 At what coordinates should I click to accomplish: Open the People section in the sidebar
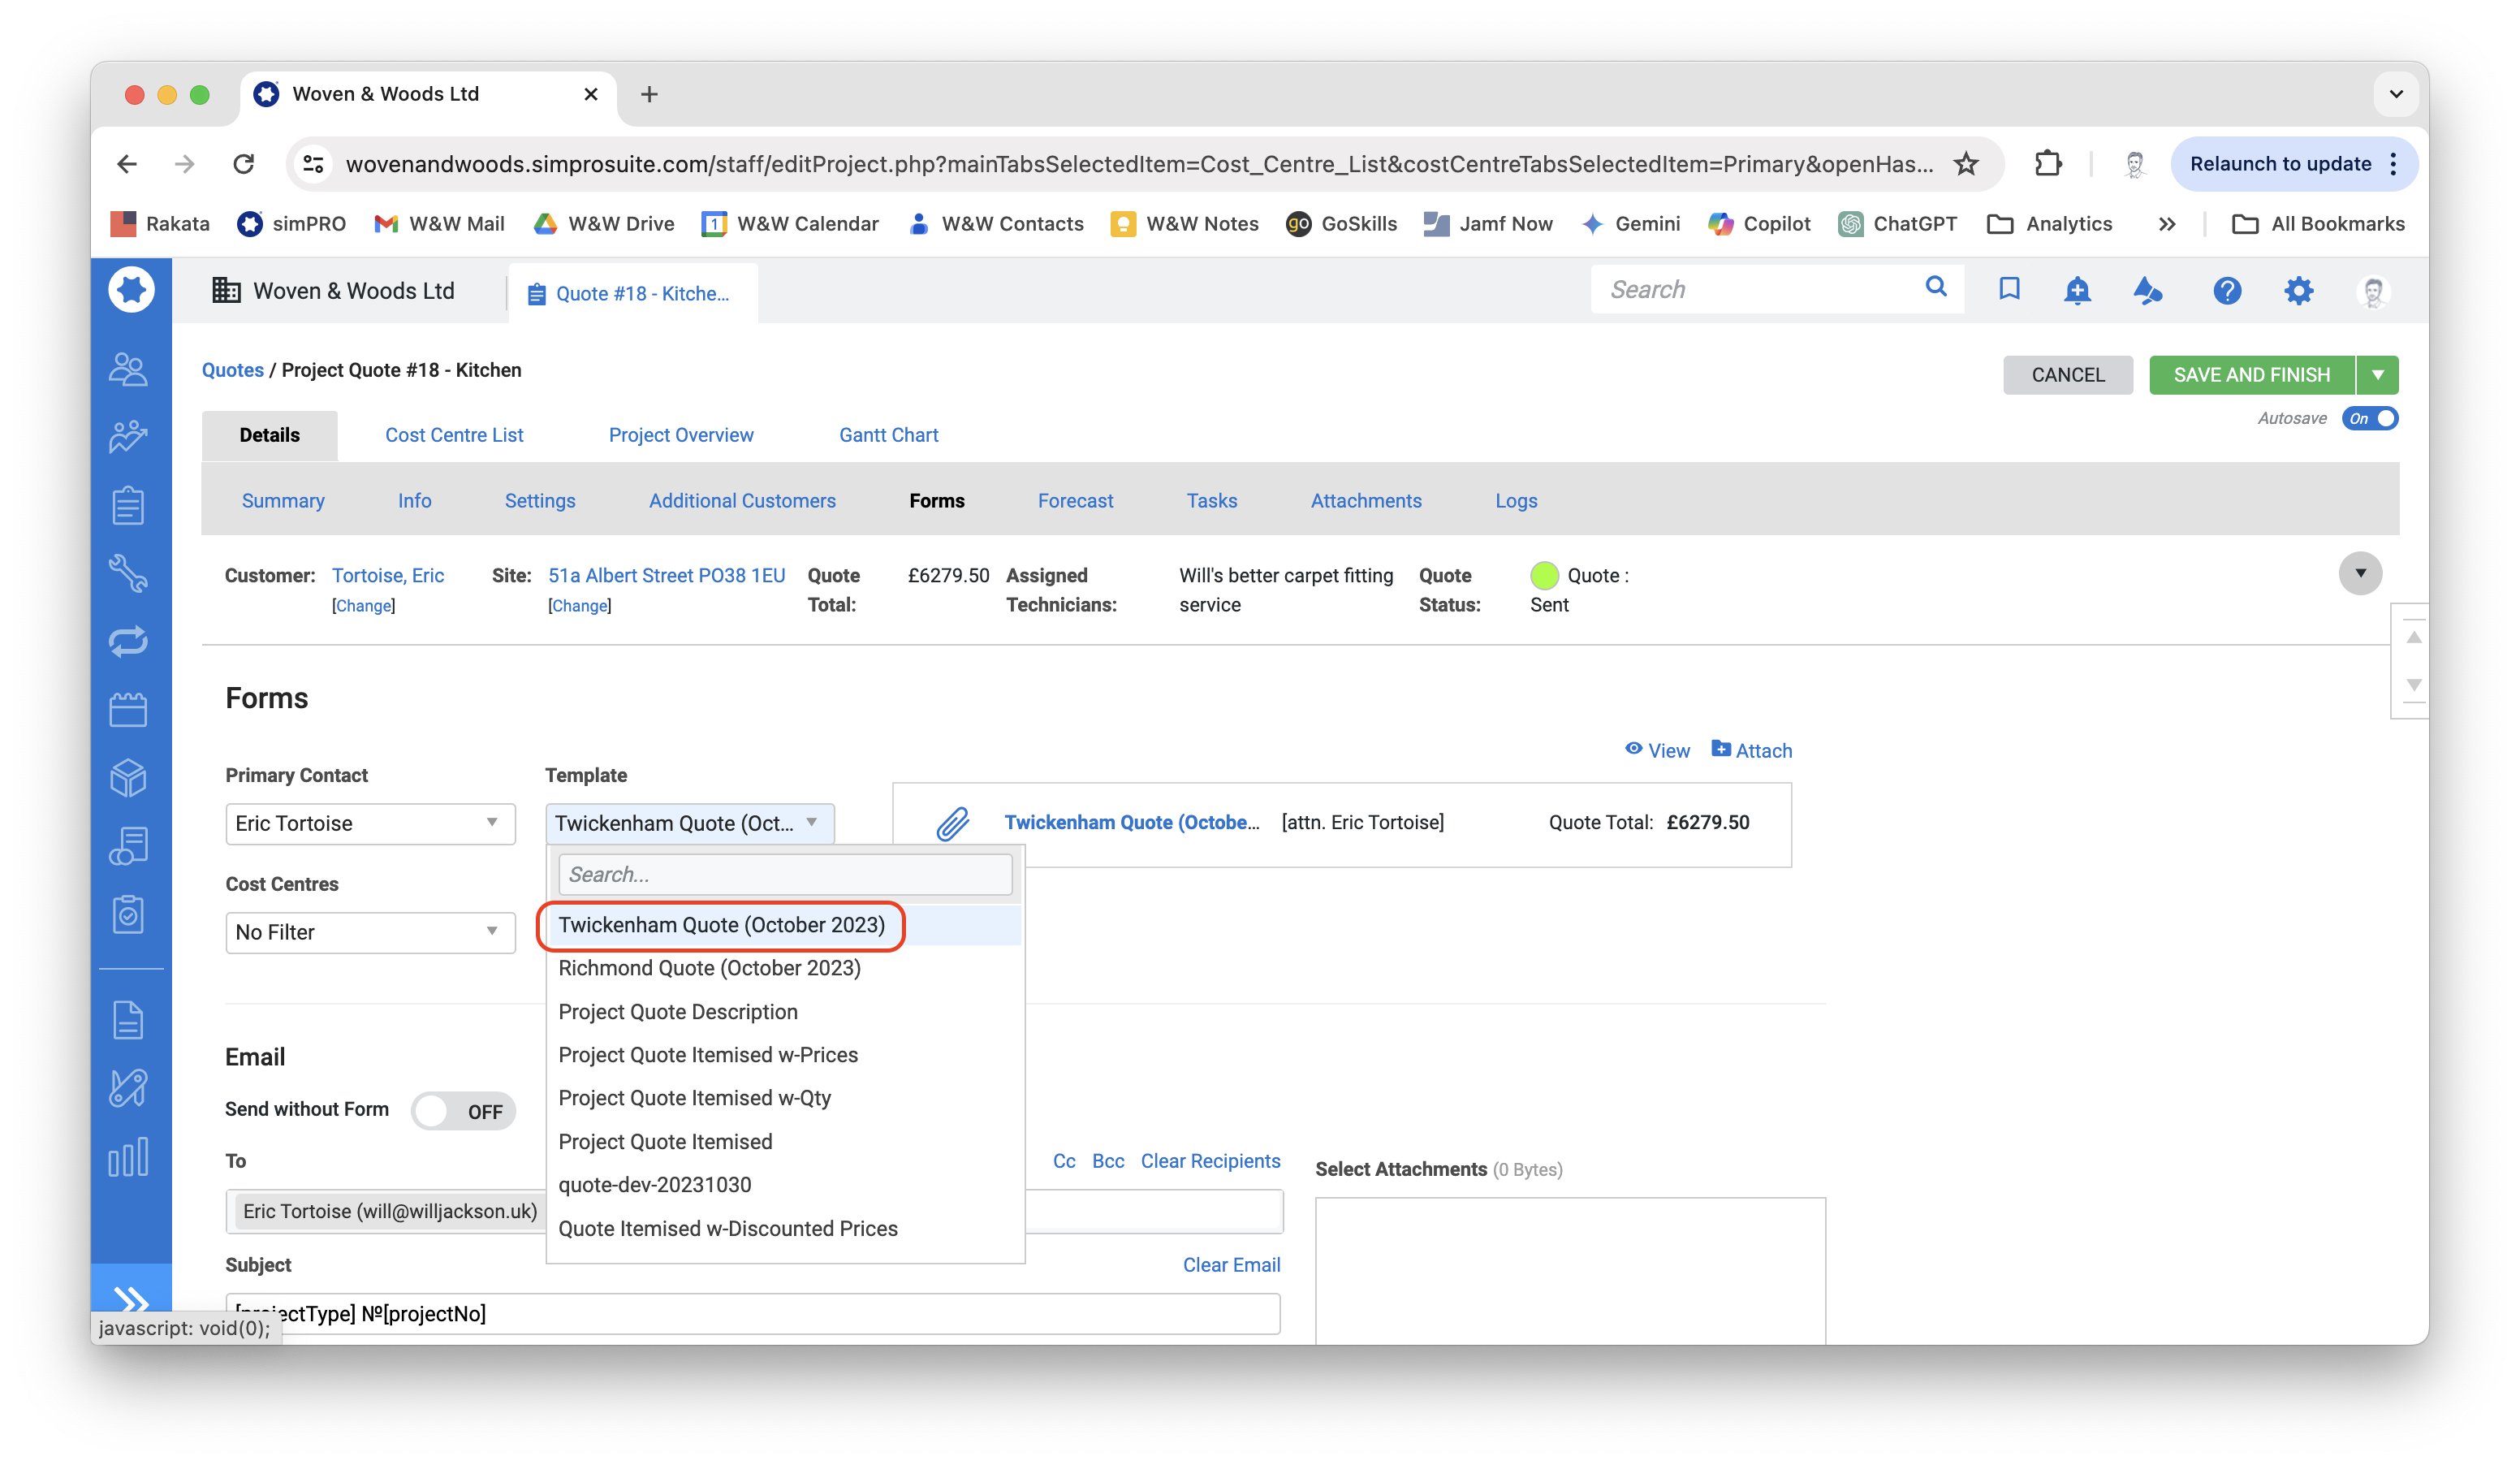[128, 370]
